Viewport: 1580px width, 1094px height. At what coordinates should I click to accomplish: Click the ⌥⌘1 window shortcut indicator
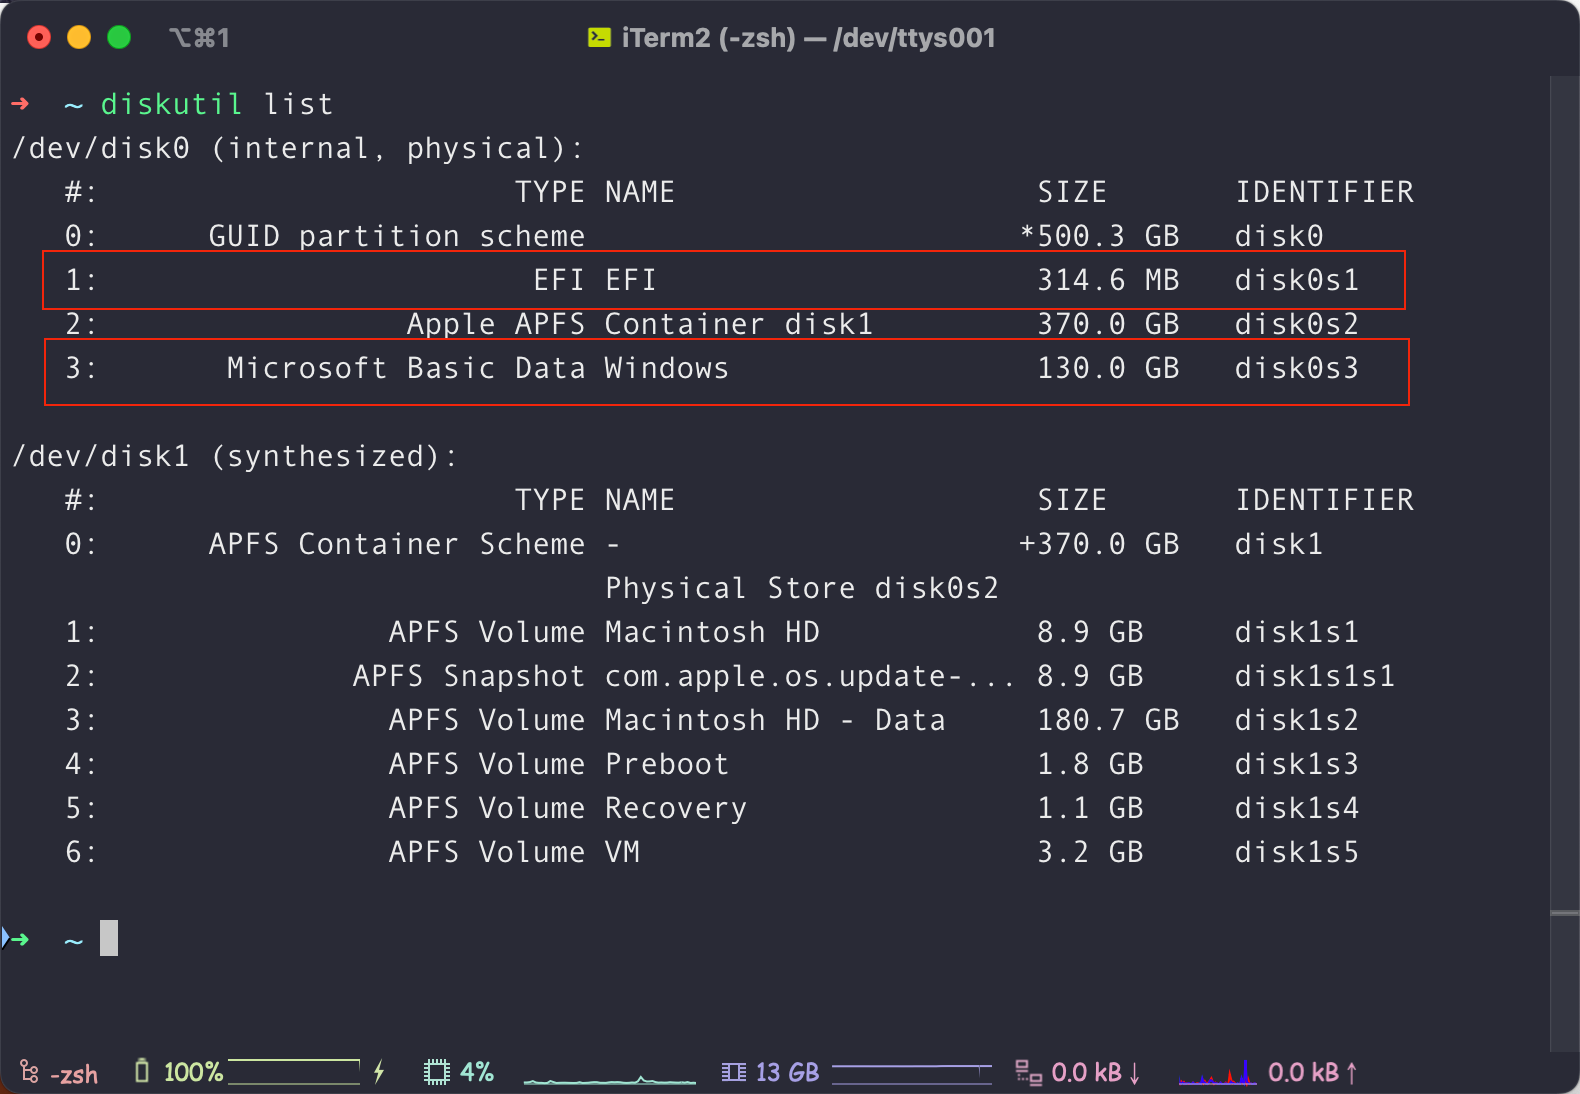(x=199, y=38)
